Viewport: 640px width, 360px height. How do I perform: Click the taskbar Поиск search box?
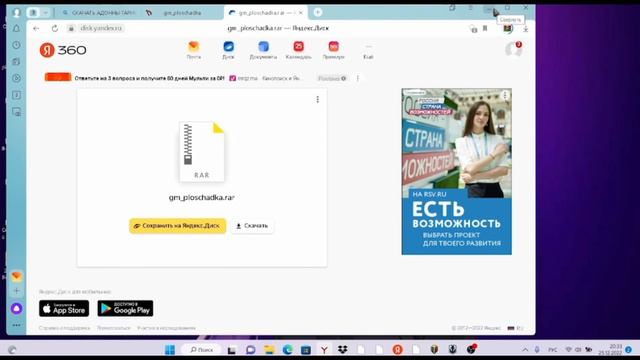click(201, 349)
